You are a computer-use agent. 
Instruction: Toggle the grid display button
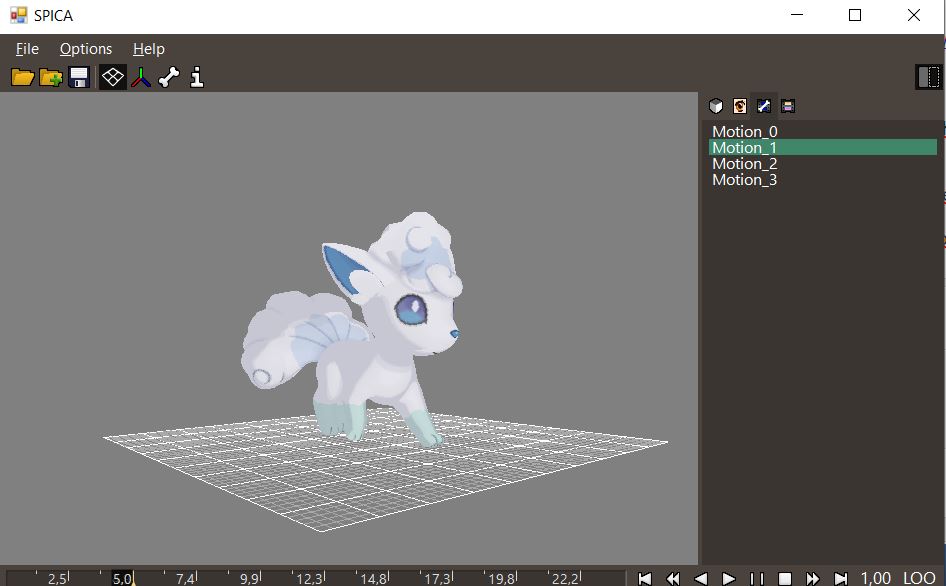point(113,77)
